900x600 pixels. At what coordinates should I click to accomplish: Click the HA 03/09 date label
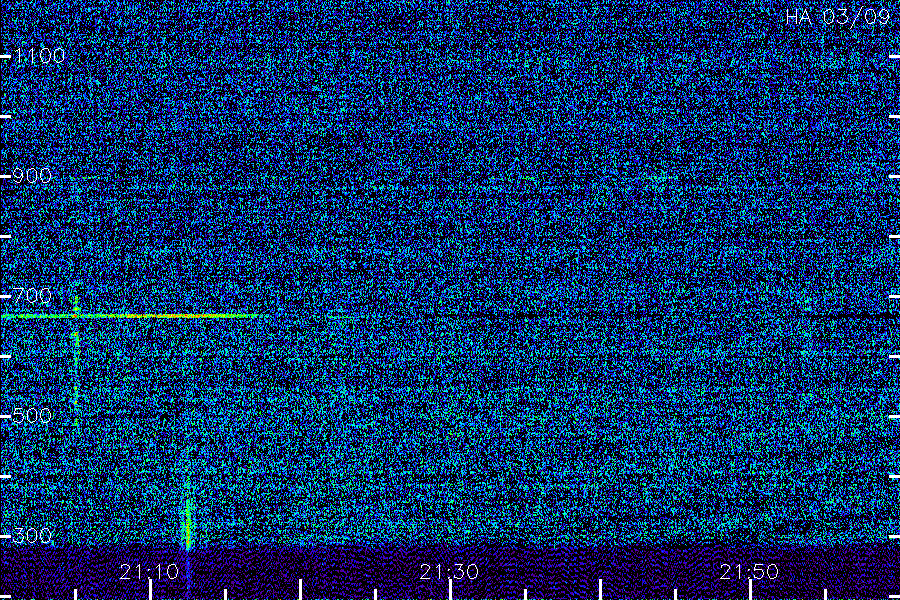pos(838,17)
